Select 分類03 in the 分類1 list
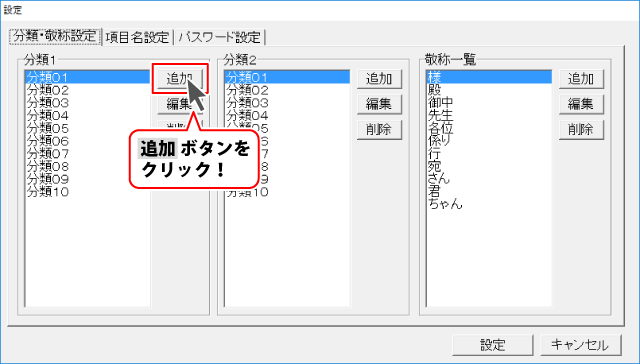 pyautogui.click(x=88, y=103)
